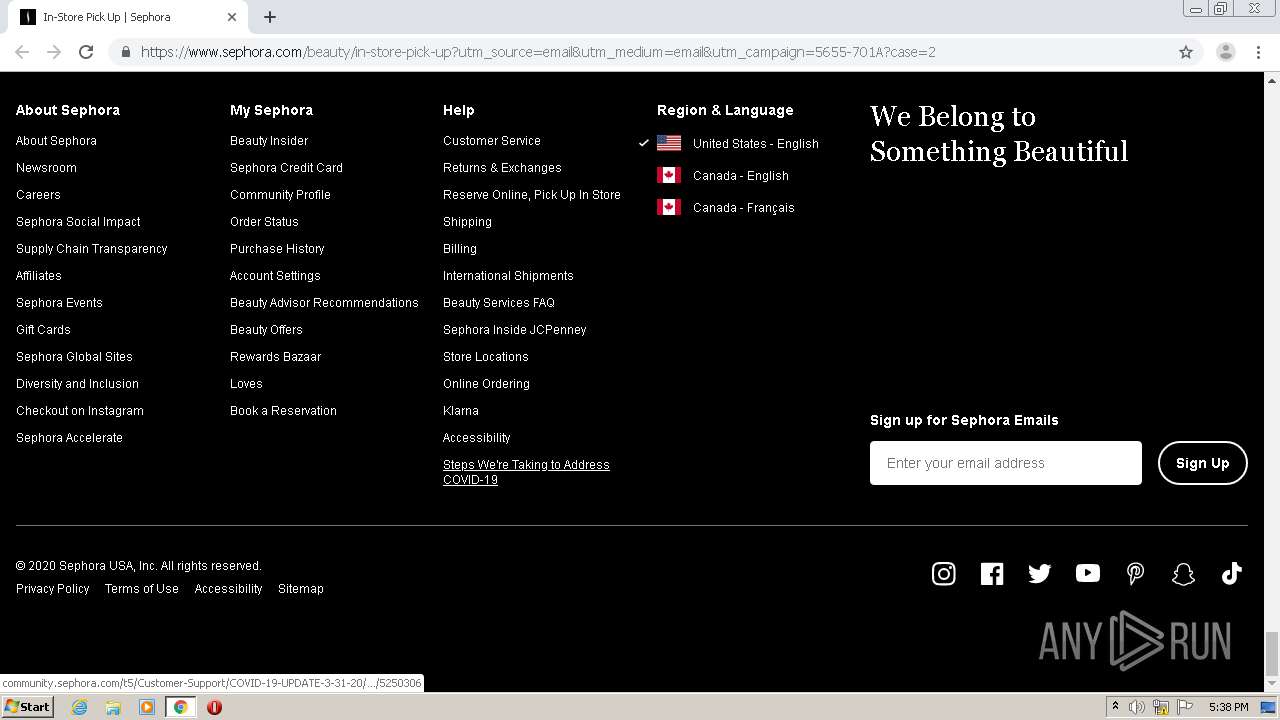Open the Careers link

pyautogui.click(x=38, y=195)
